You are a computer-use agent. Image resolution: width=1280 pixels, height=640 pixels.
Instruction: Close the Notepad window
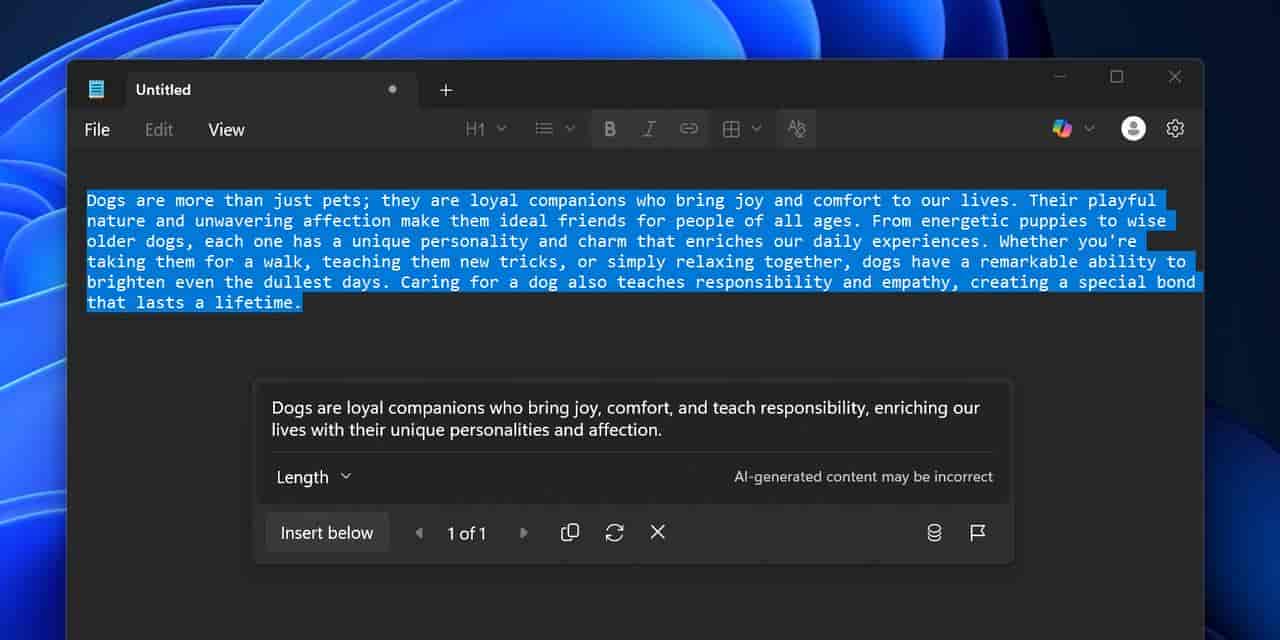pyautogui.click(x=1175, y=77)
